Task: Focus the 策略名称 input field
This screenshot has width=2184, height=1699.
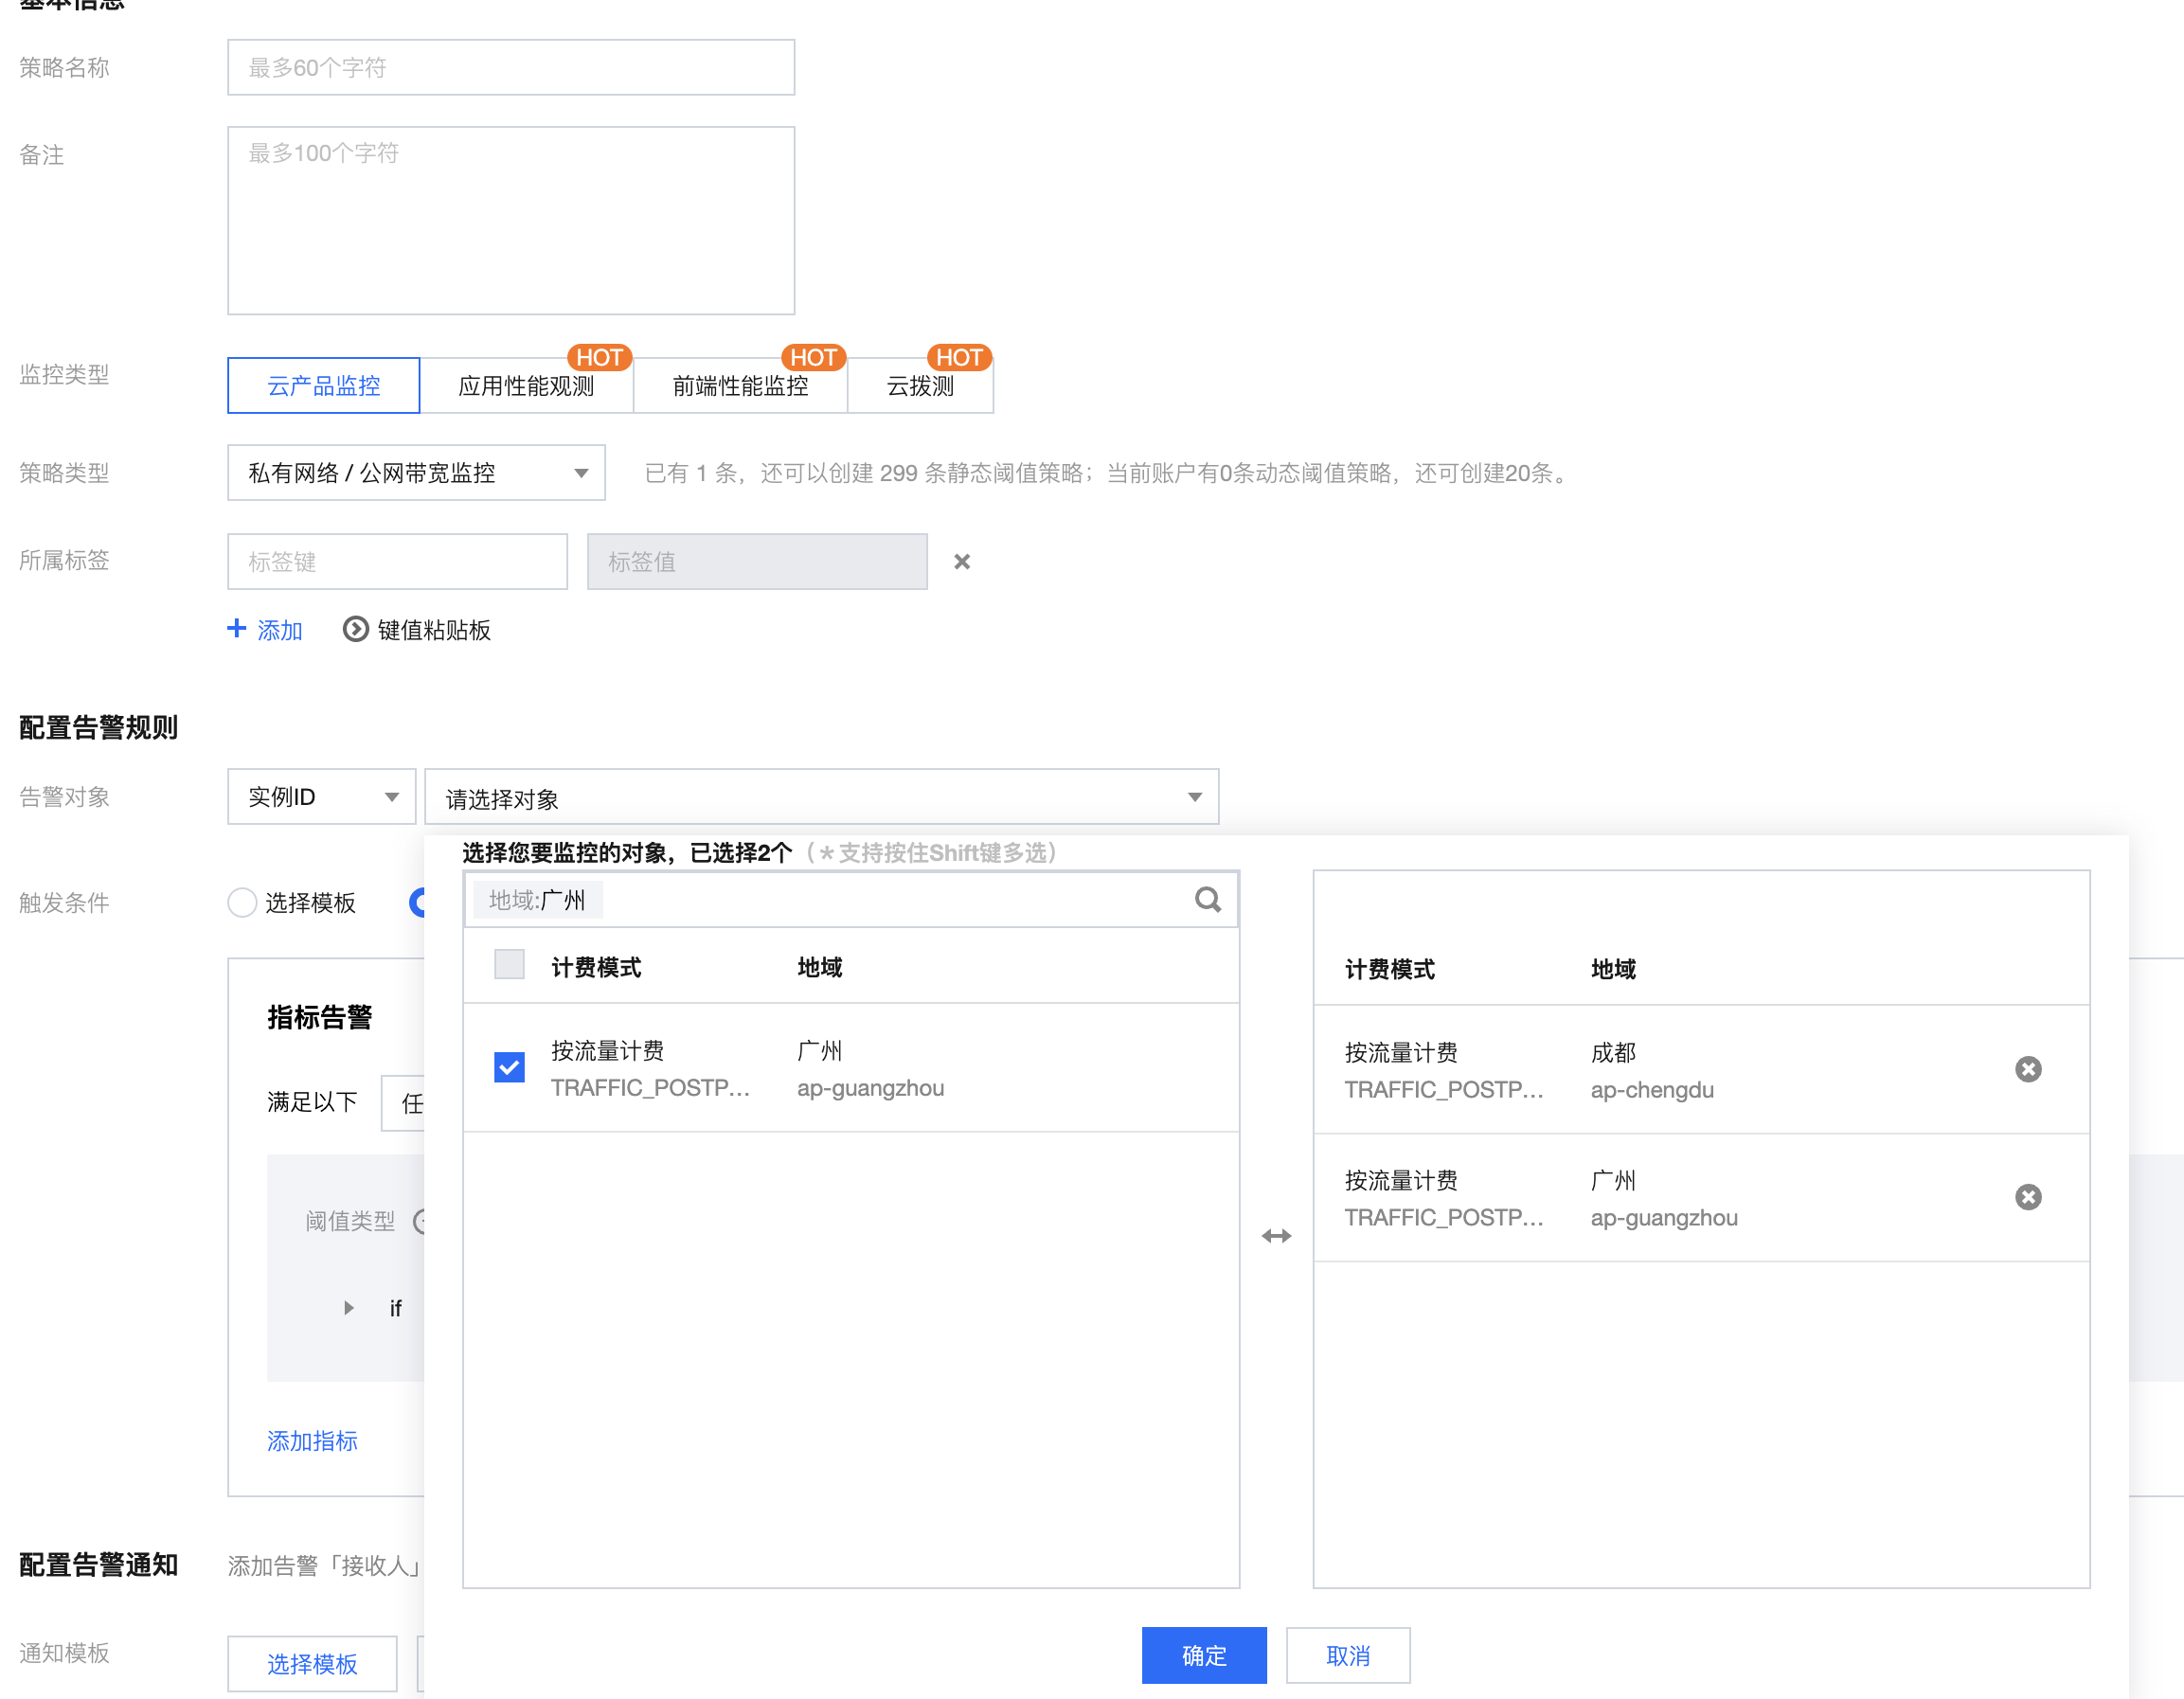Action: pyautogui.click(x=510, y=68)
